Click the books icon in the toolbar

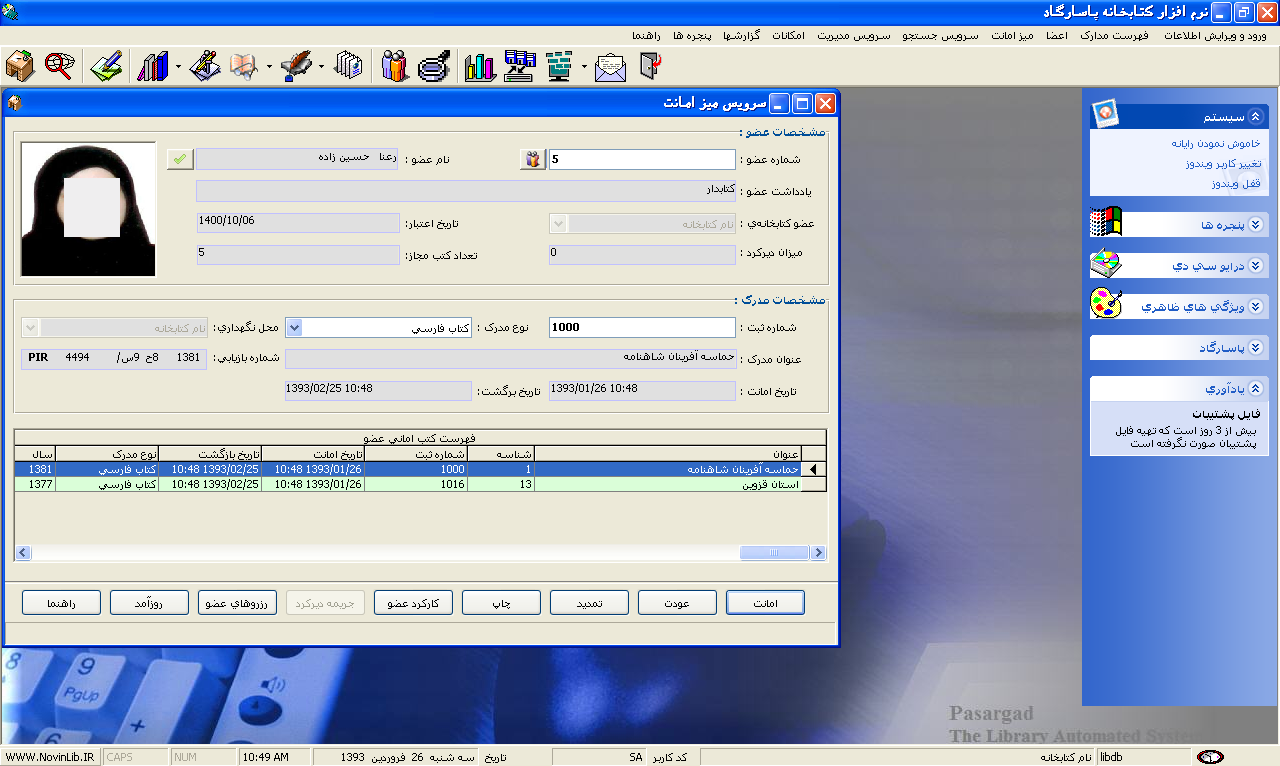pyautogui.click(x=152, y=66)
